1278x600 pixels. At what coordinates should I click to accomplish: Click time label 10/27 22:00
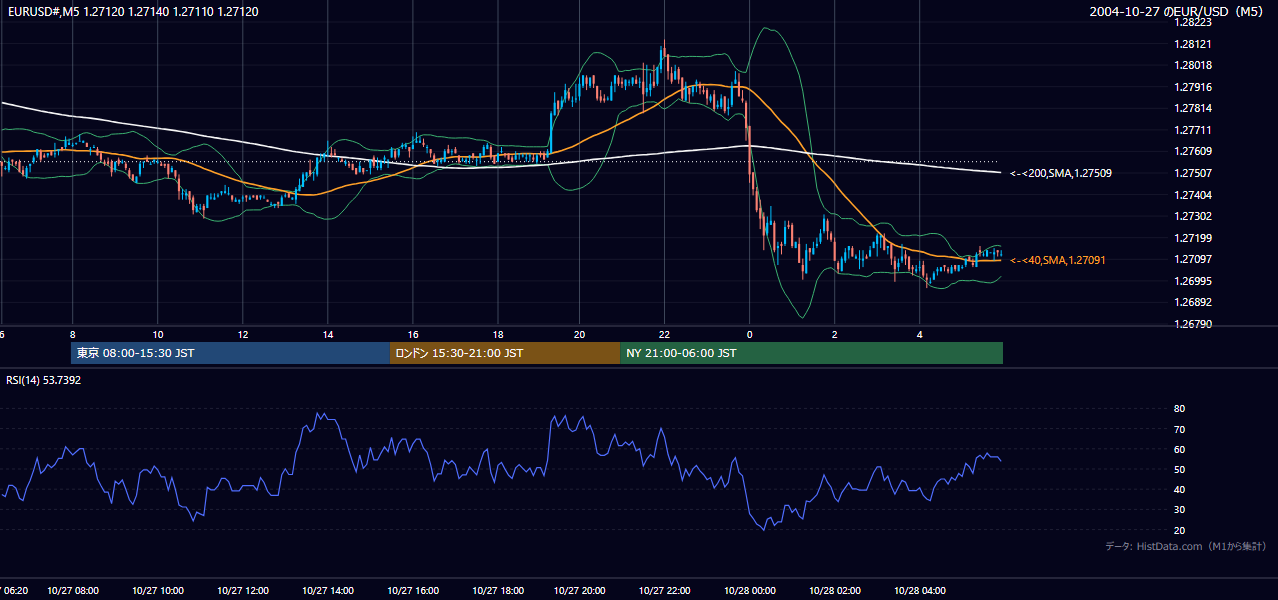tap(664, 591)
